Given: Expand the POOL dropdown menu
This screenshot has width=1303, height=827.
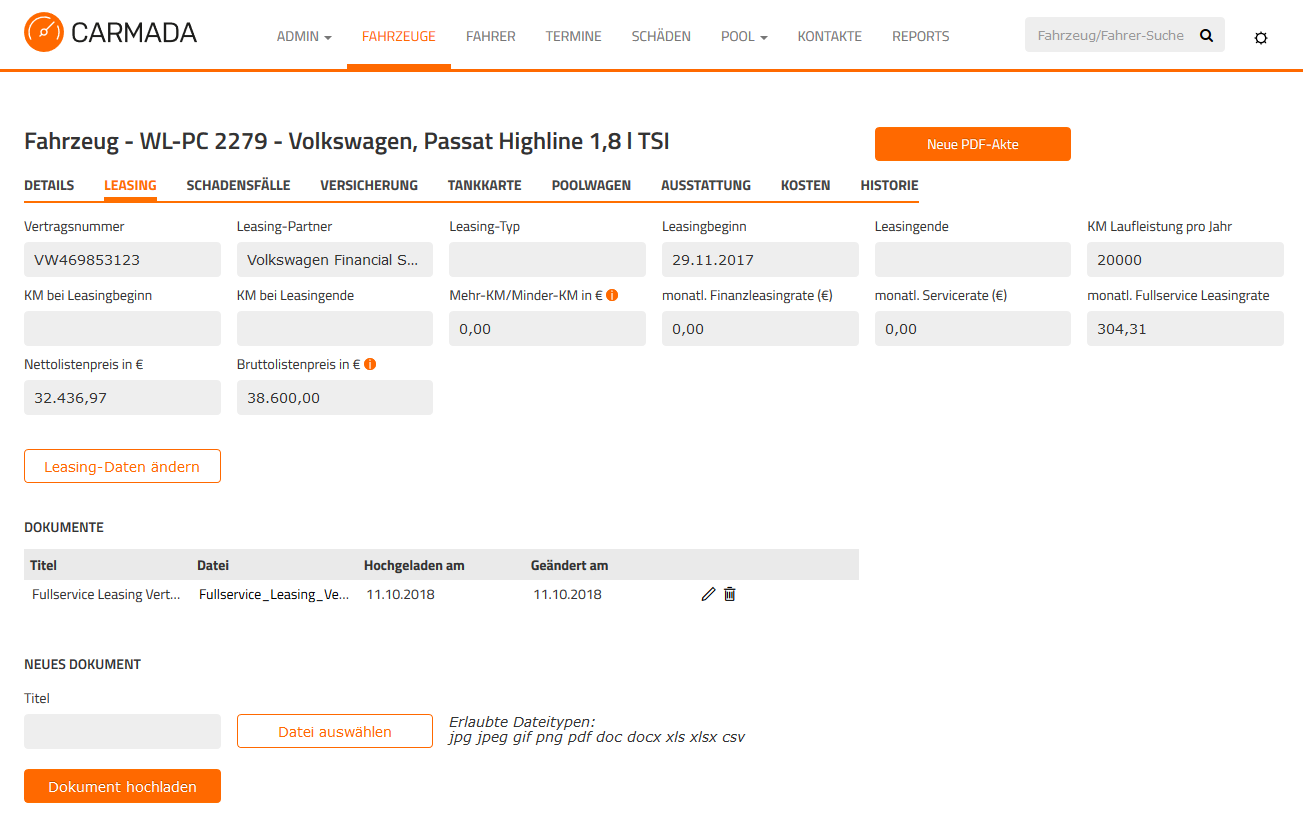Looking at the screenshot, I should (x=744, y=36).
